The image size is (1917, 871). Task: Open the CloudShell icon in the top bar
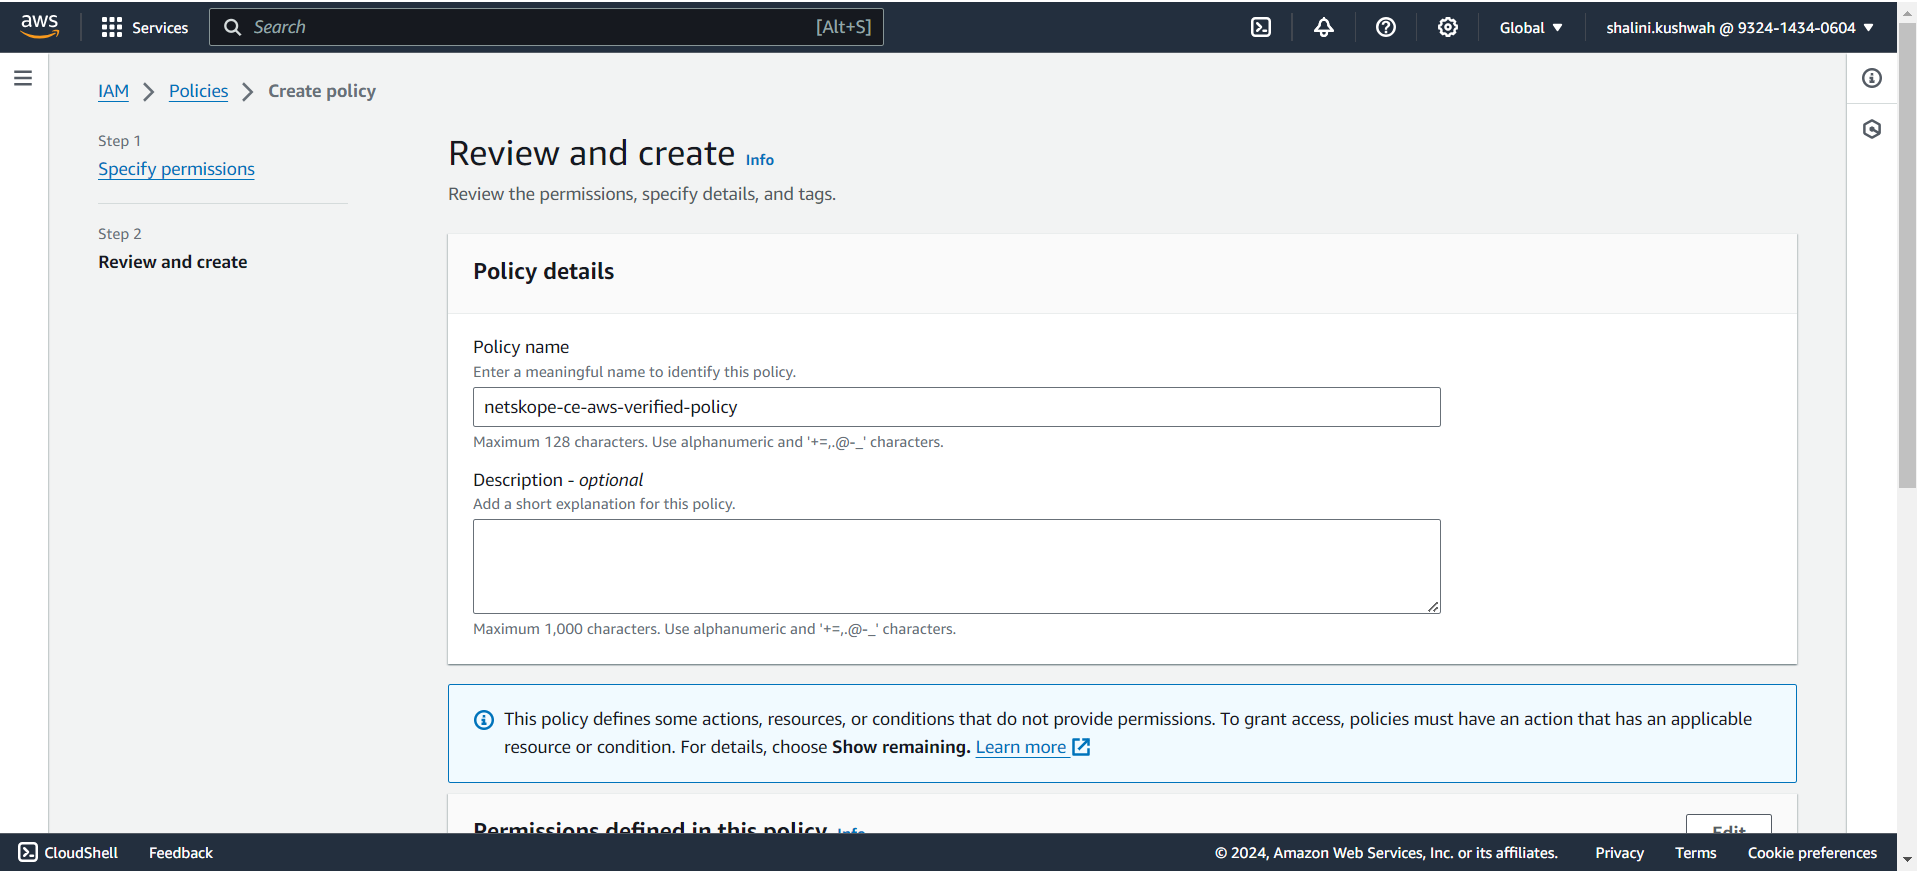(1261, 27)
